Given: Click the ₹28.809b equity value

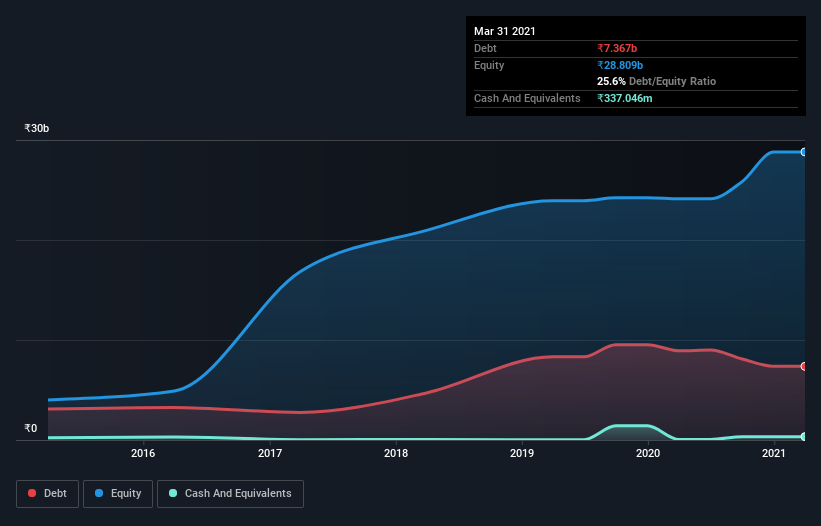Looking at the screenshot, I should point(620,65).
